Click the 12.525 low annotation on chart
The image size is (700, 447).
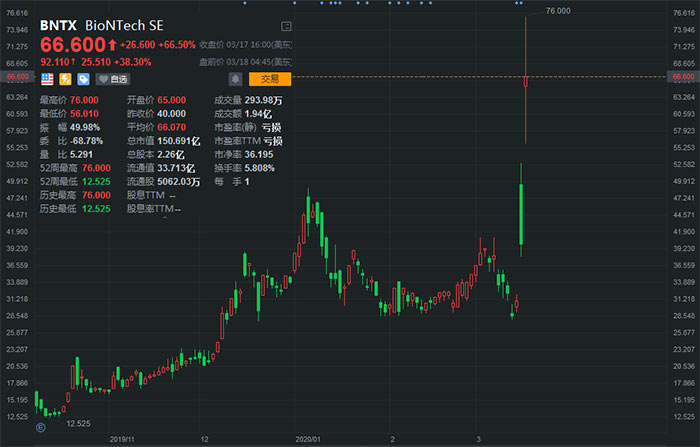pos(79,423)
